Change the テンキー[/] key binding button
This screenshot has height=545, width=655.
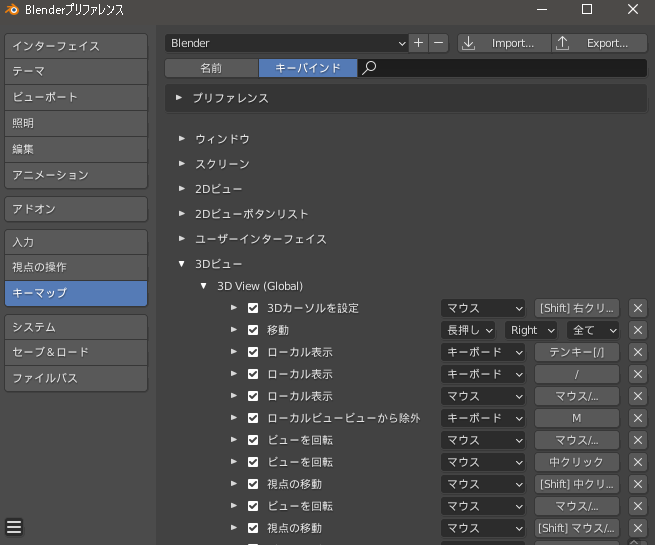tap(576, 352)
